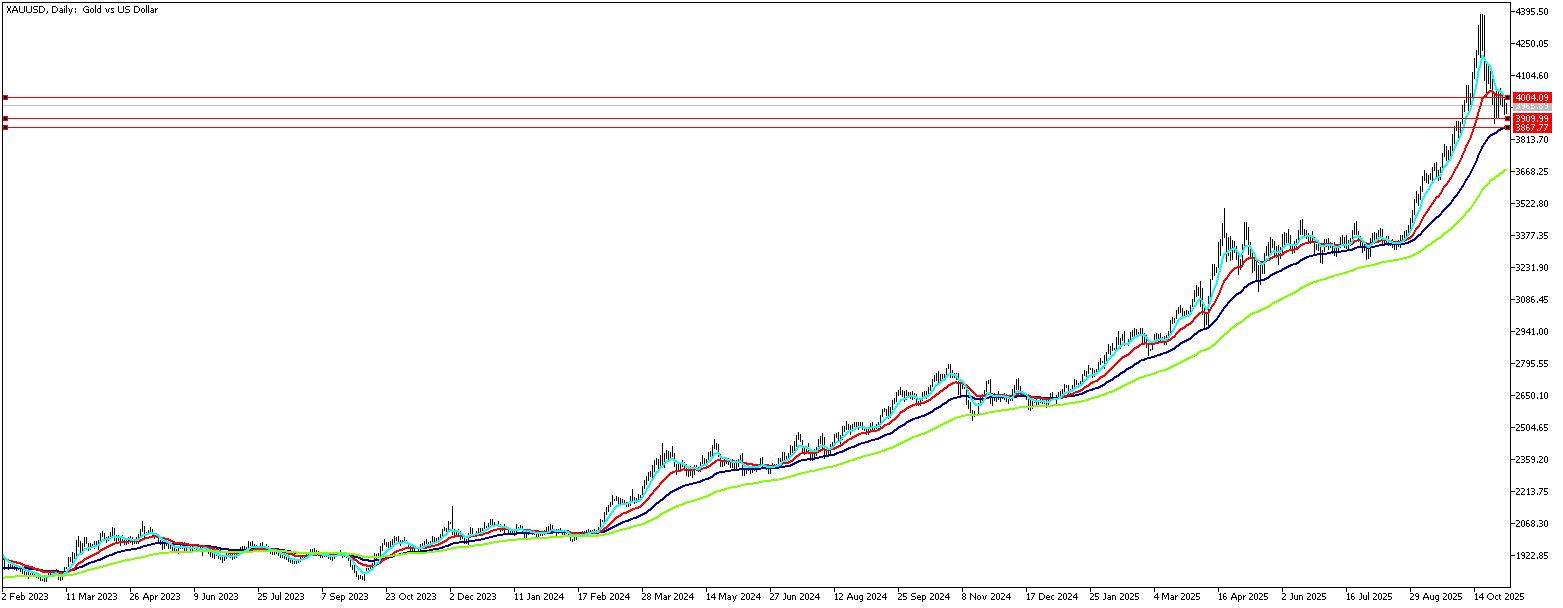Image resolution: width=1563 pixels, height=608 pixels.
Task: Grab the left anchor of the 4004.09 line
Action: tap(5, 97)
